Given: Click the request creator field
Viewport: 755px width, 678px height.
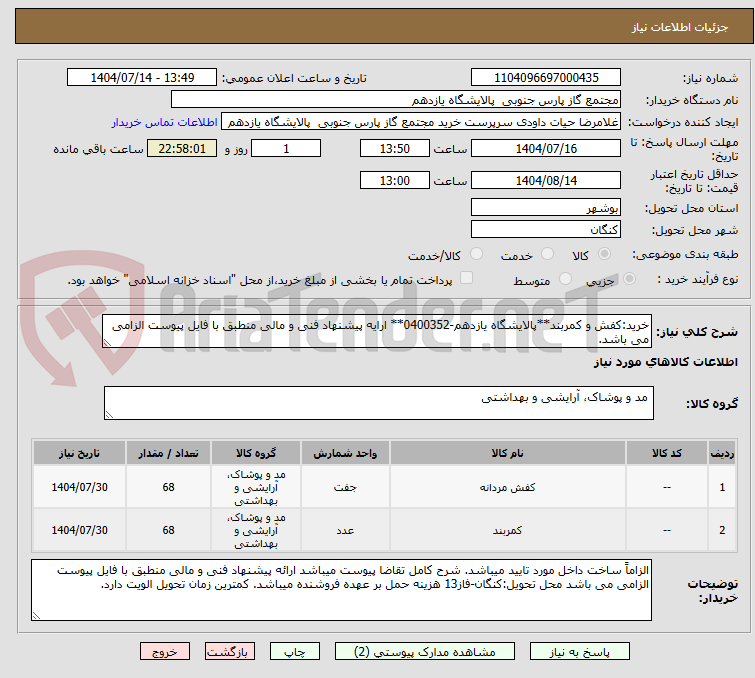Looking at the screenshot, I should click(x=421, y=122).
